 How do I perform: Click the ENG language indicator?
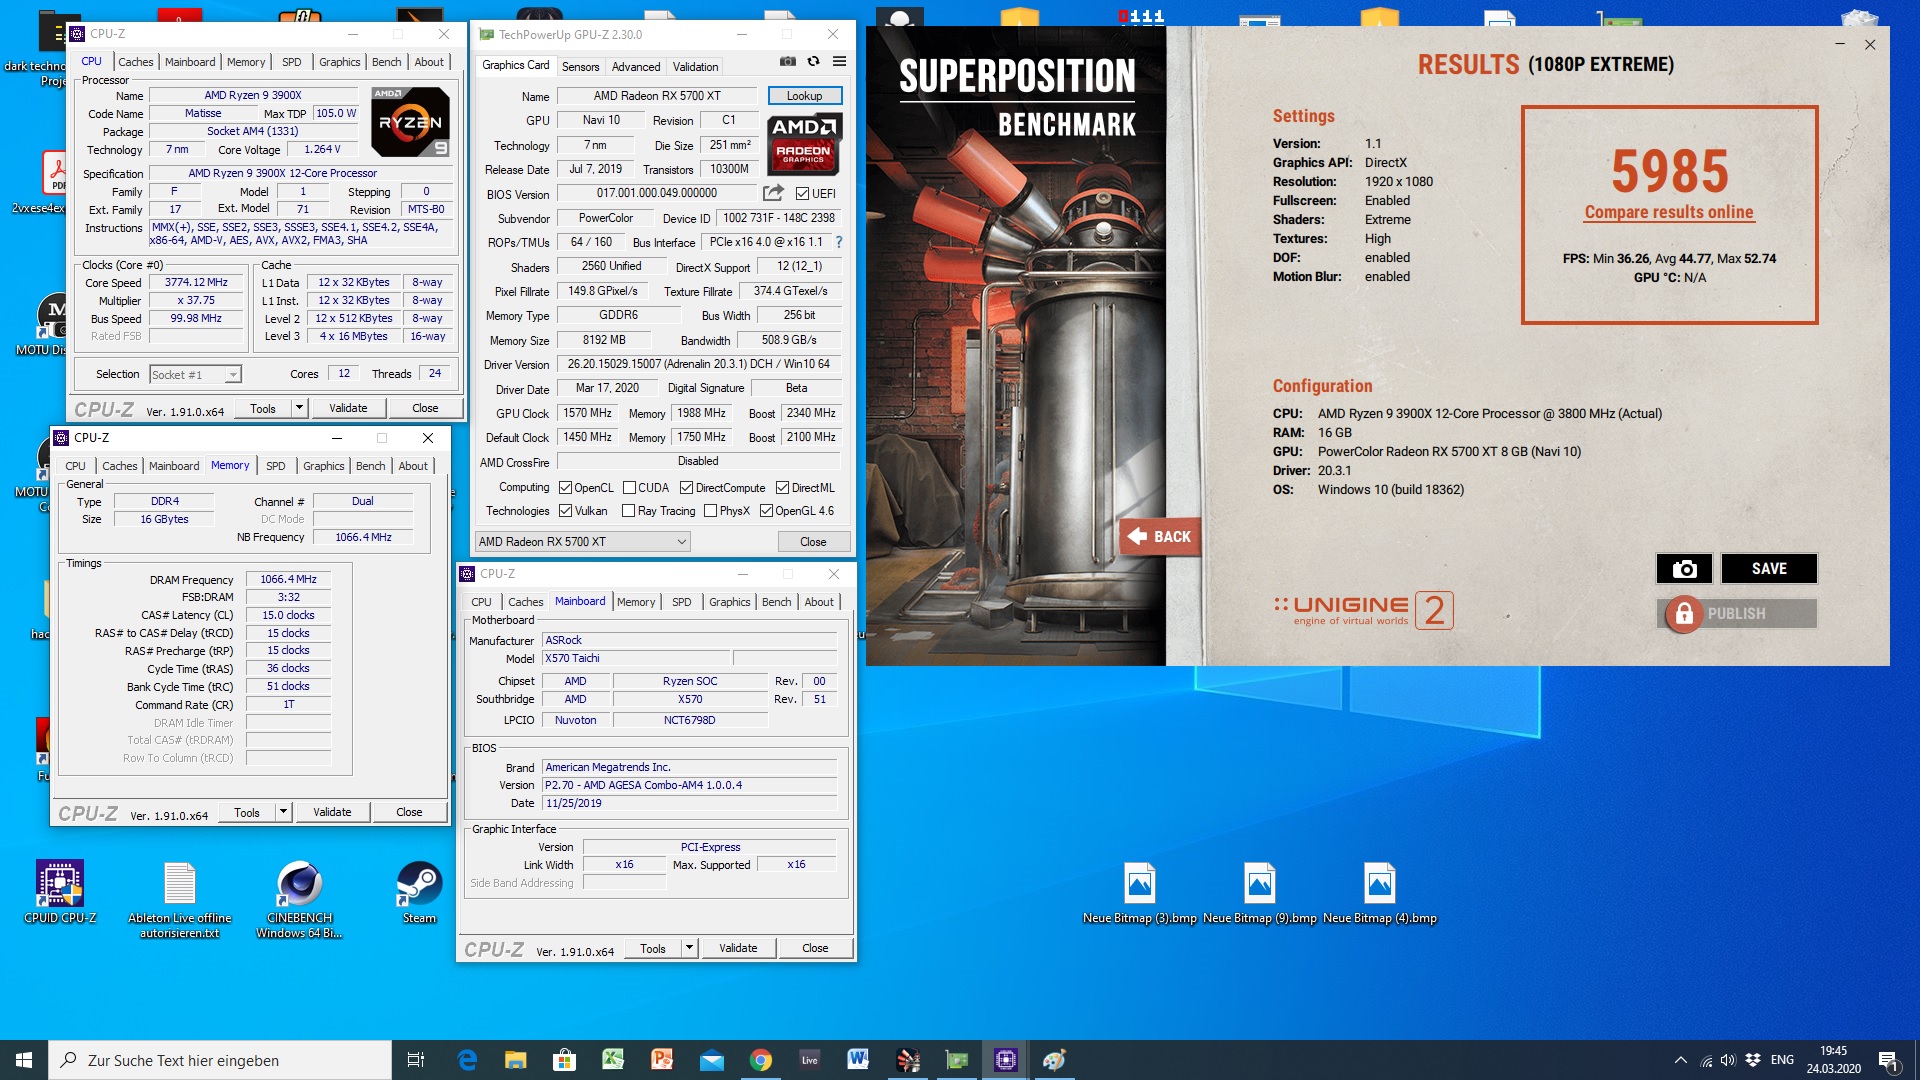1782,1060
